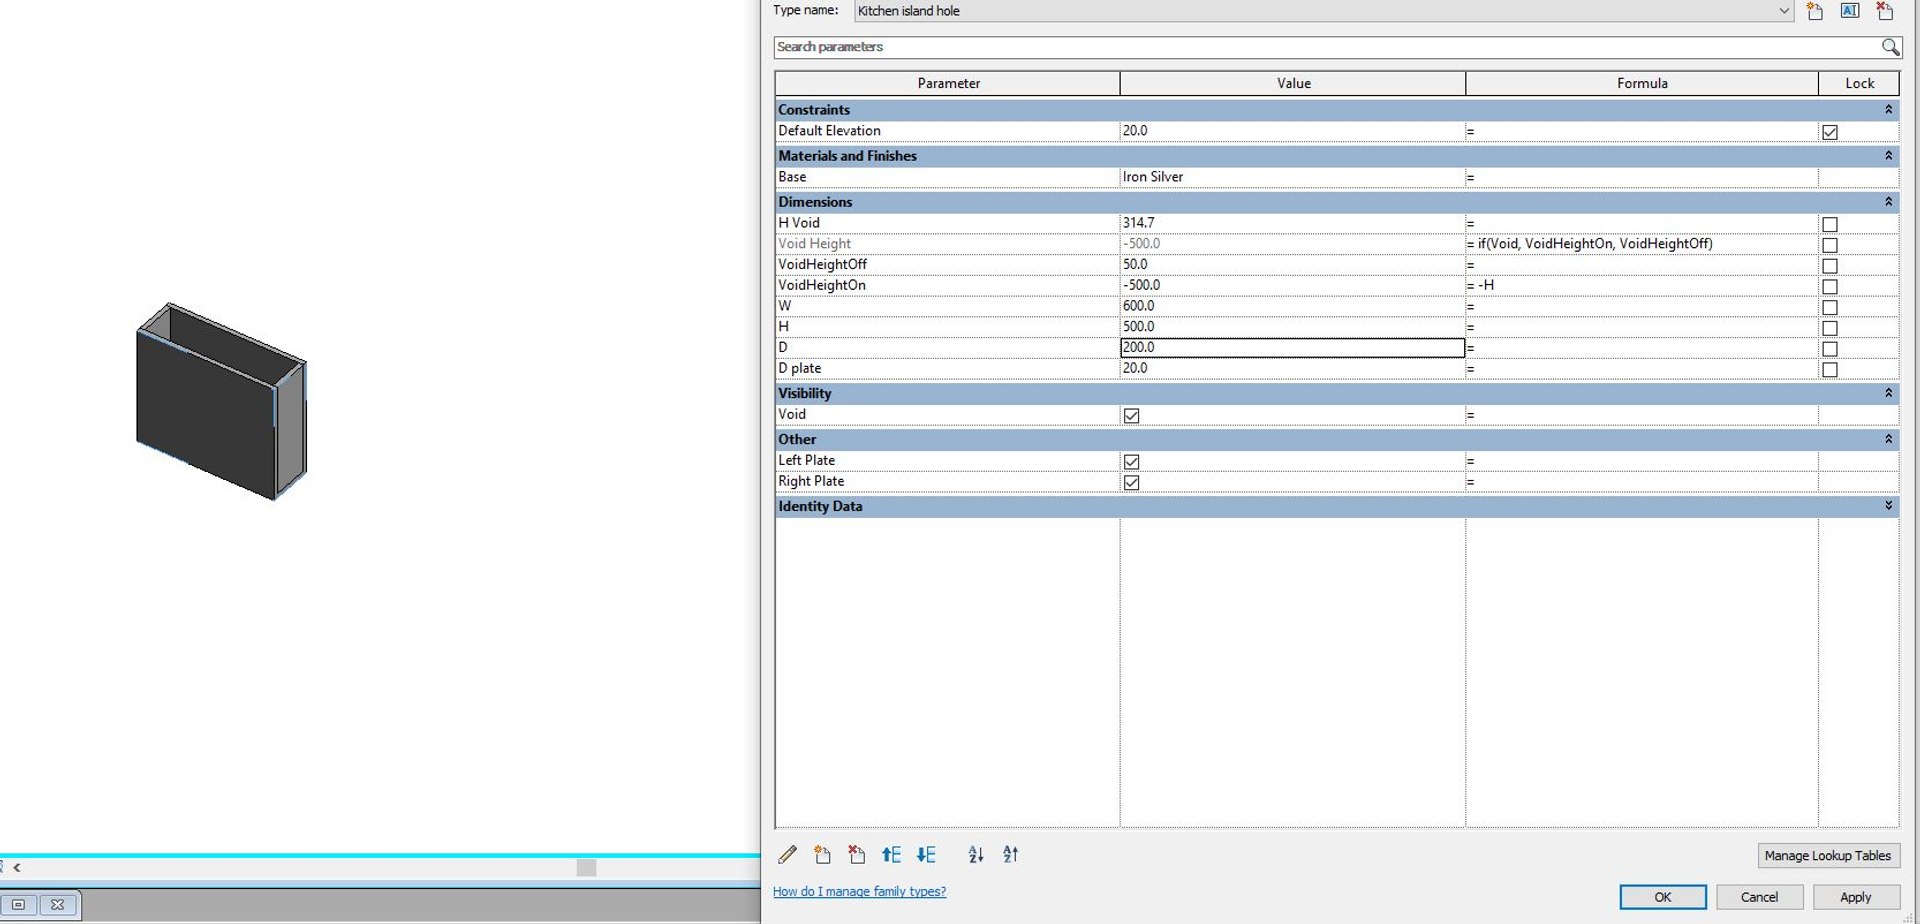Click the Move Parameter Up icon
1920x924 pixels.
click(891, 854)
